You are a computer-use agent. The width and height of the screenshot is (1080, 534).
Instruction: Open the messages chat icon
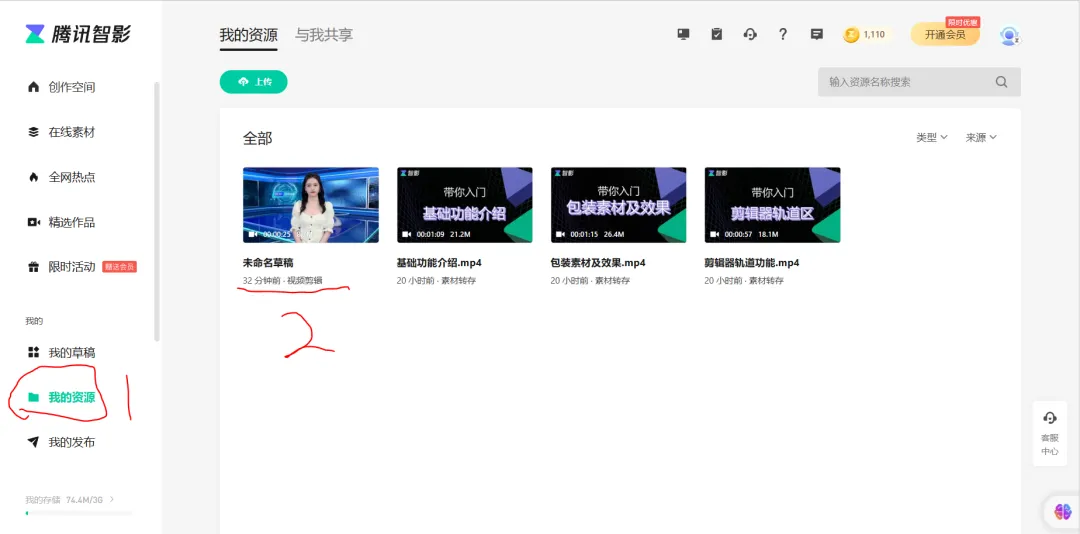[816, 34]
